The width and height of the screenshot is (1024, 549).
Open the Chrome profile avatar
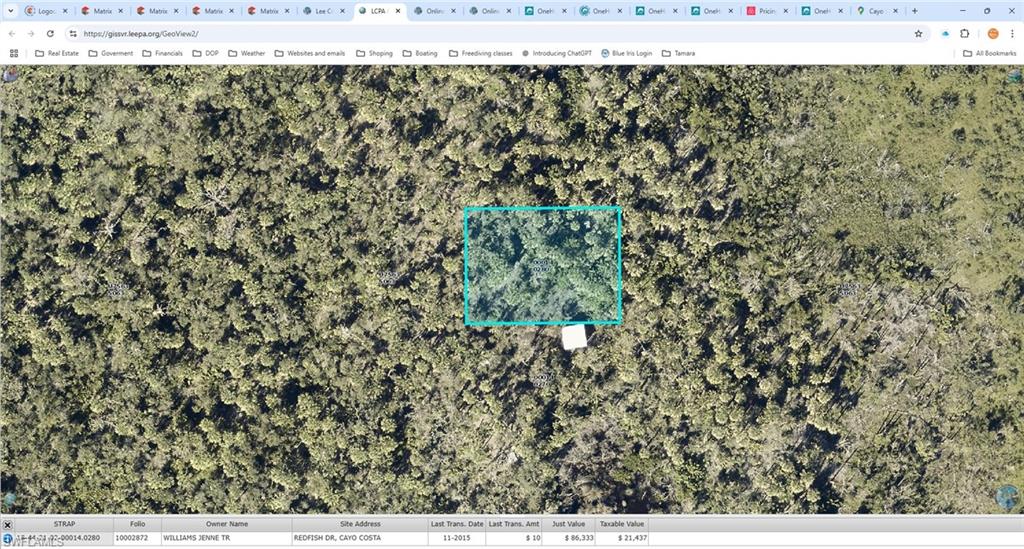pyautogui.click(x=993, y=33)
